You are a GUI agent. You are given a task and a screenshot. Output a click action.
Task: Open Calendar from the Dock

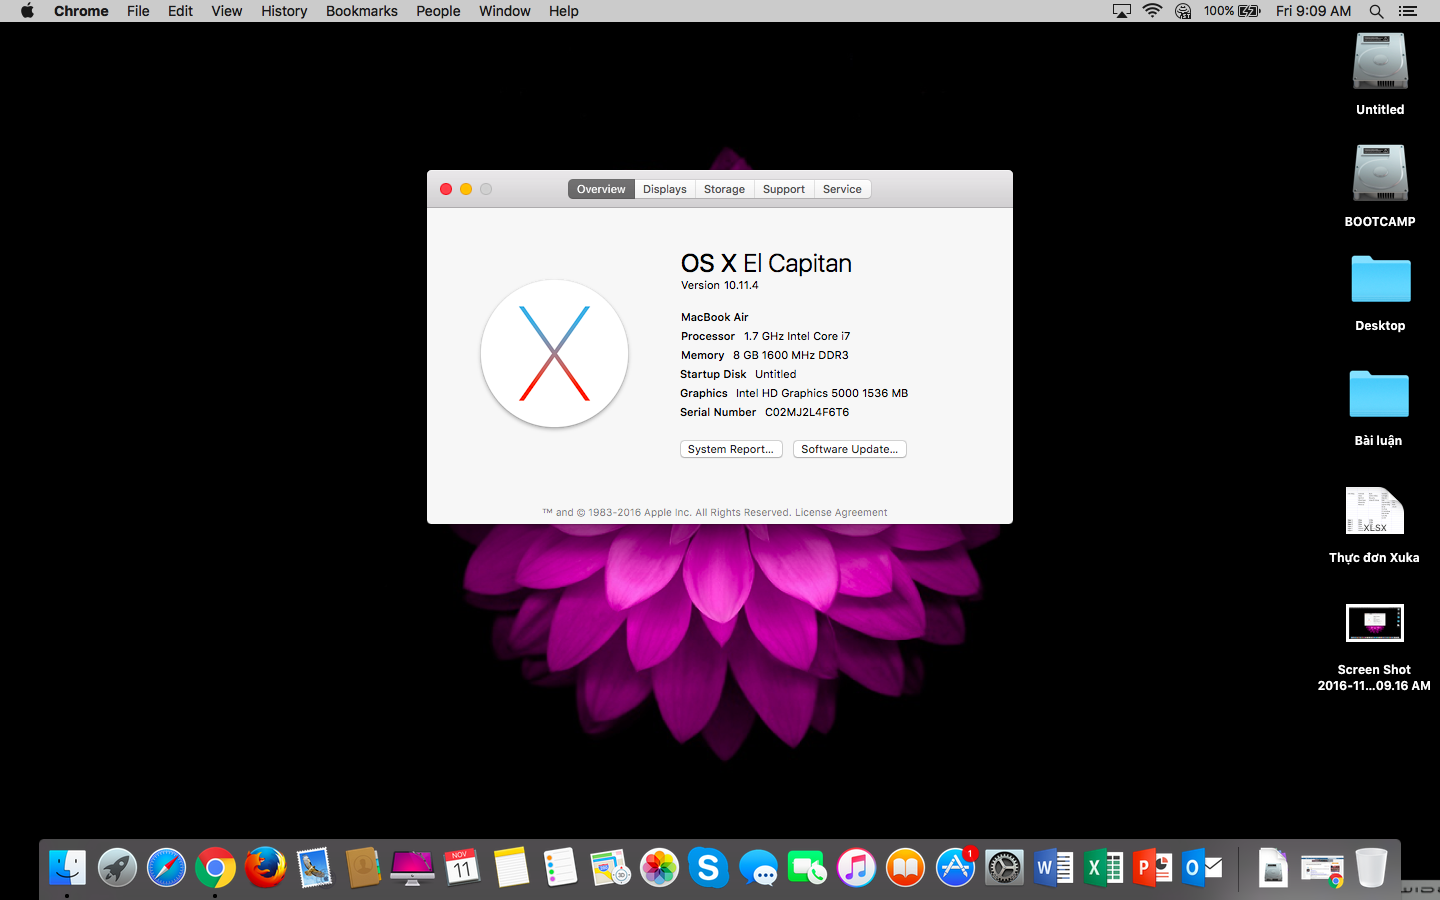tap(462, 867)
